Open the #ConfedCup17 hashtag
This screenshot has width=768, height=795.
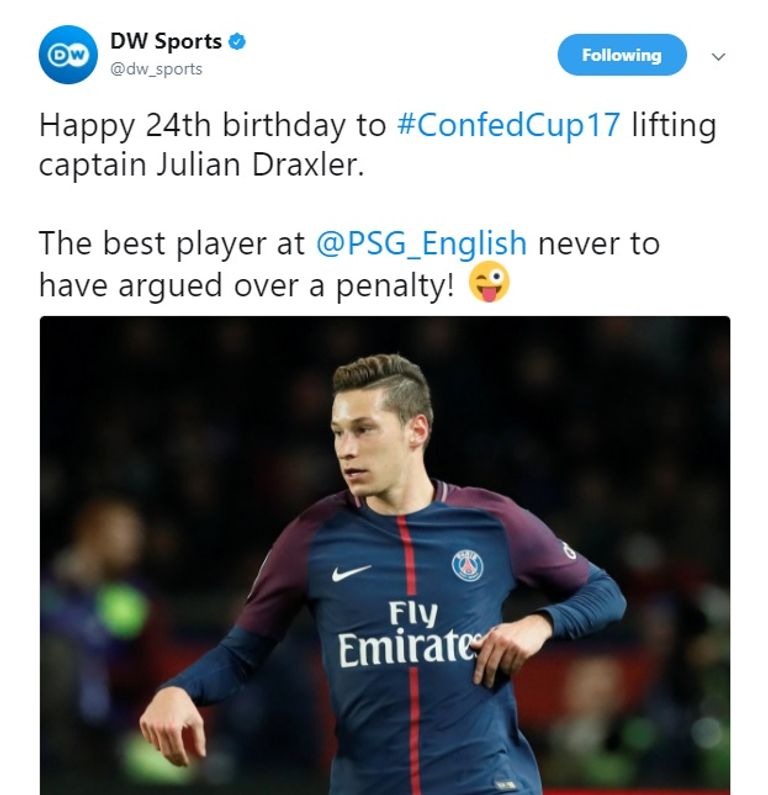tap(508, 125)
